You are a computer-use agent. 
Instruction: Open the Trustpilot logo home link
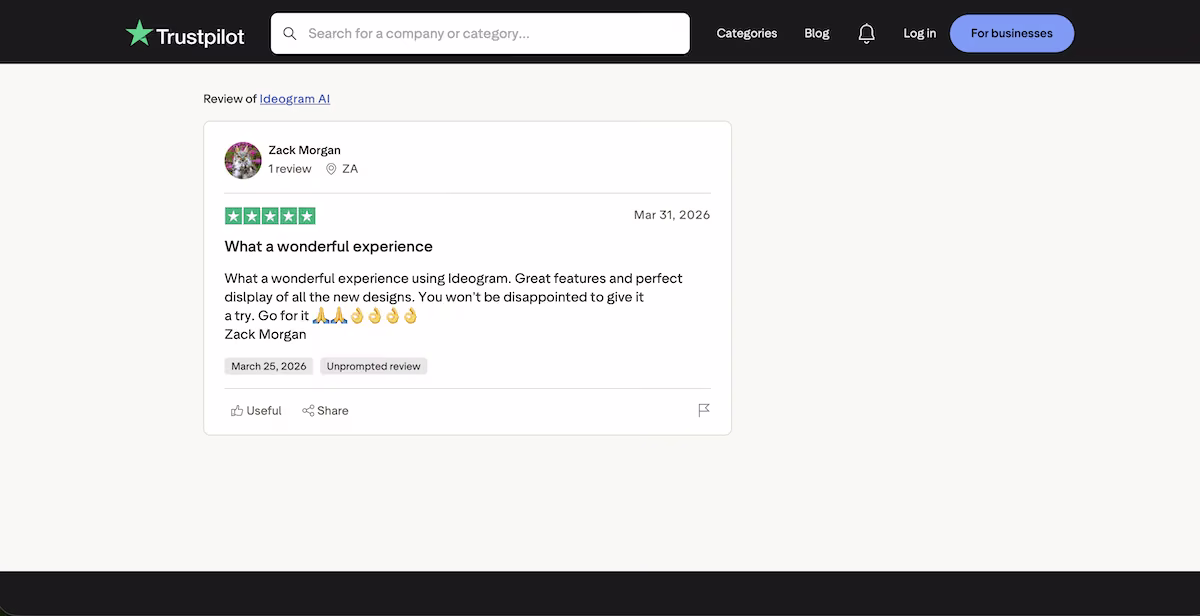[185, 34]
